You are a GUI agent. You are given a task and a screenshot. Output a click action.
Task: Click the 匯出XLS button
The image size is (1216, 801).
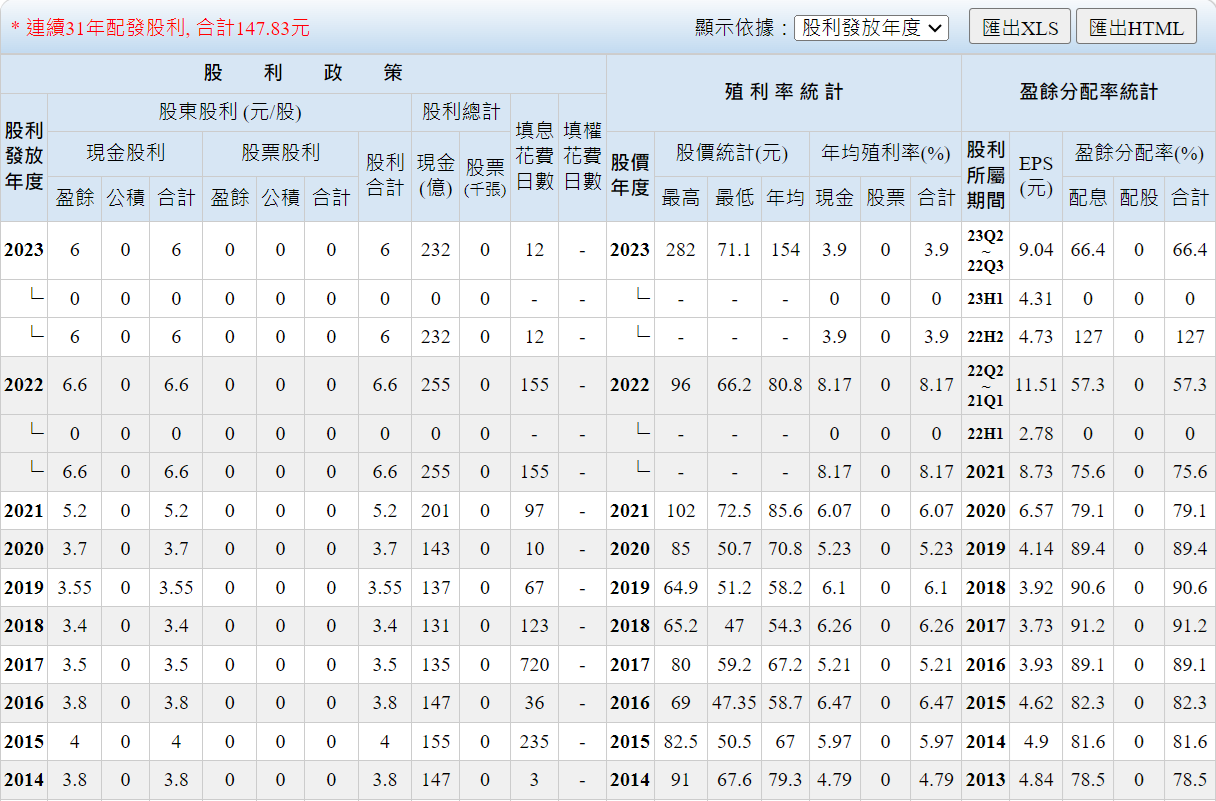pyautogui.click(x=1020, y=28)
